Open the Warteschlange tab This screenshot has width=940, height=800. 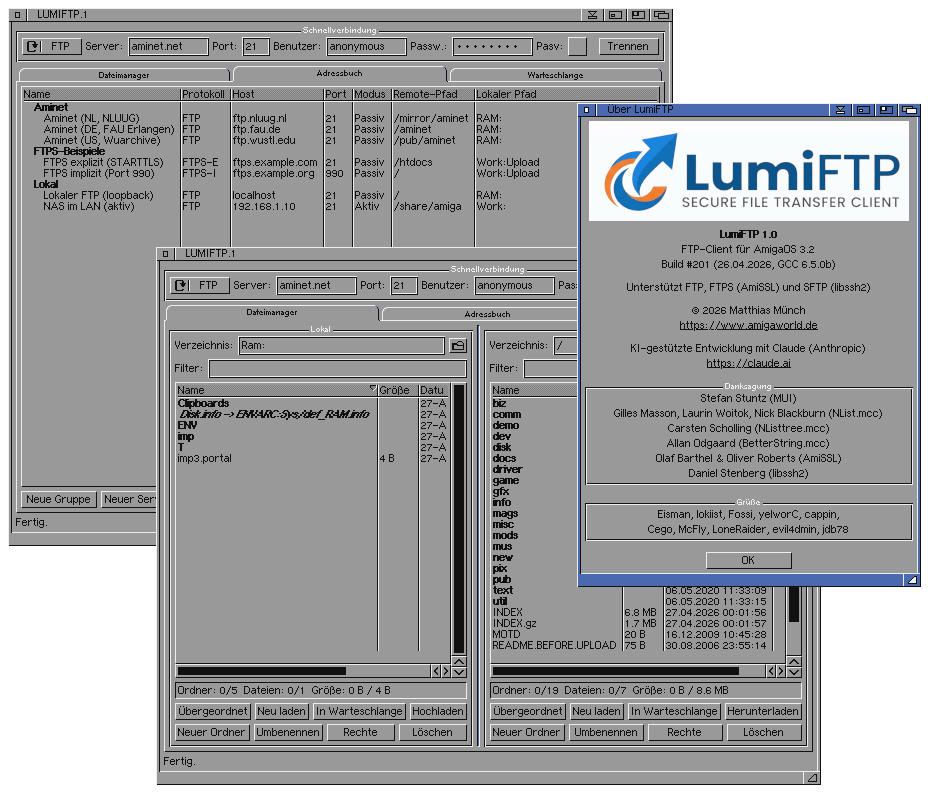click(555, 75)
